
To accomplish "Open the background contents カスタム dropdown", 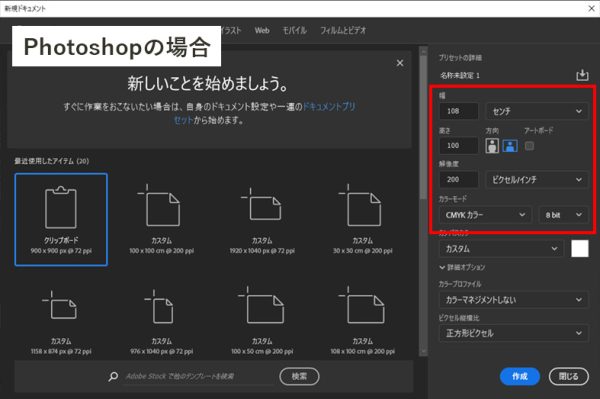I will [501, 249].
